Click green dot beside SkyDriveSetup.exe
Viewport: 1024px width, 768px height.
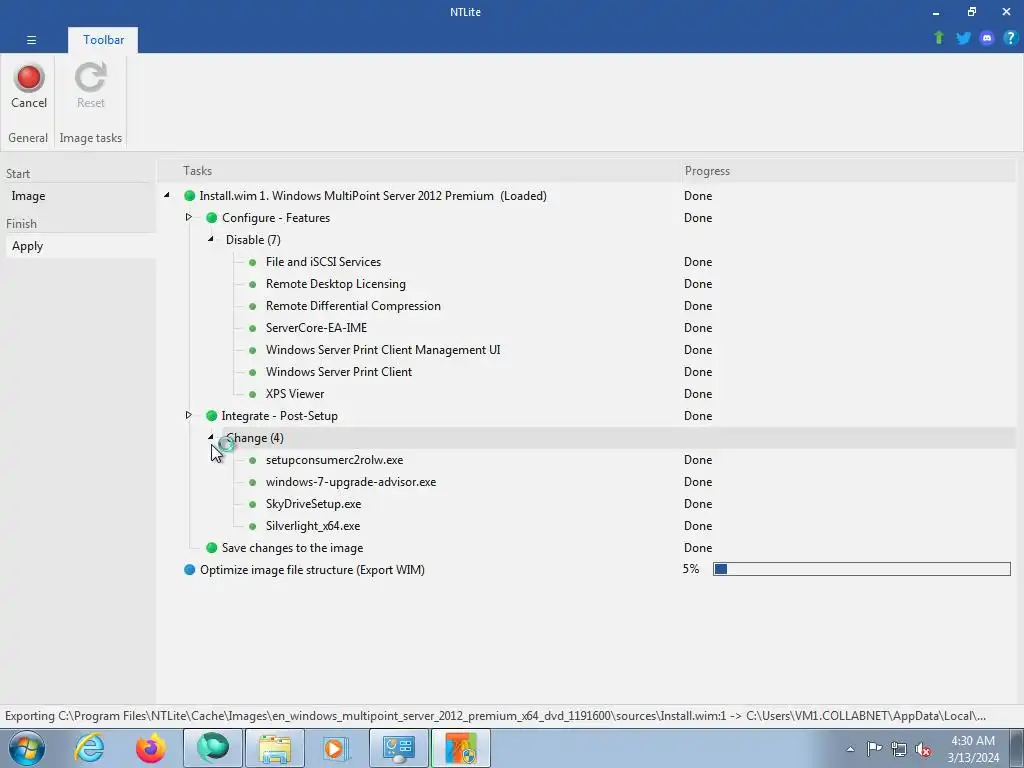(253, 504)
